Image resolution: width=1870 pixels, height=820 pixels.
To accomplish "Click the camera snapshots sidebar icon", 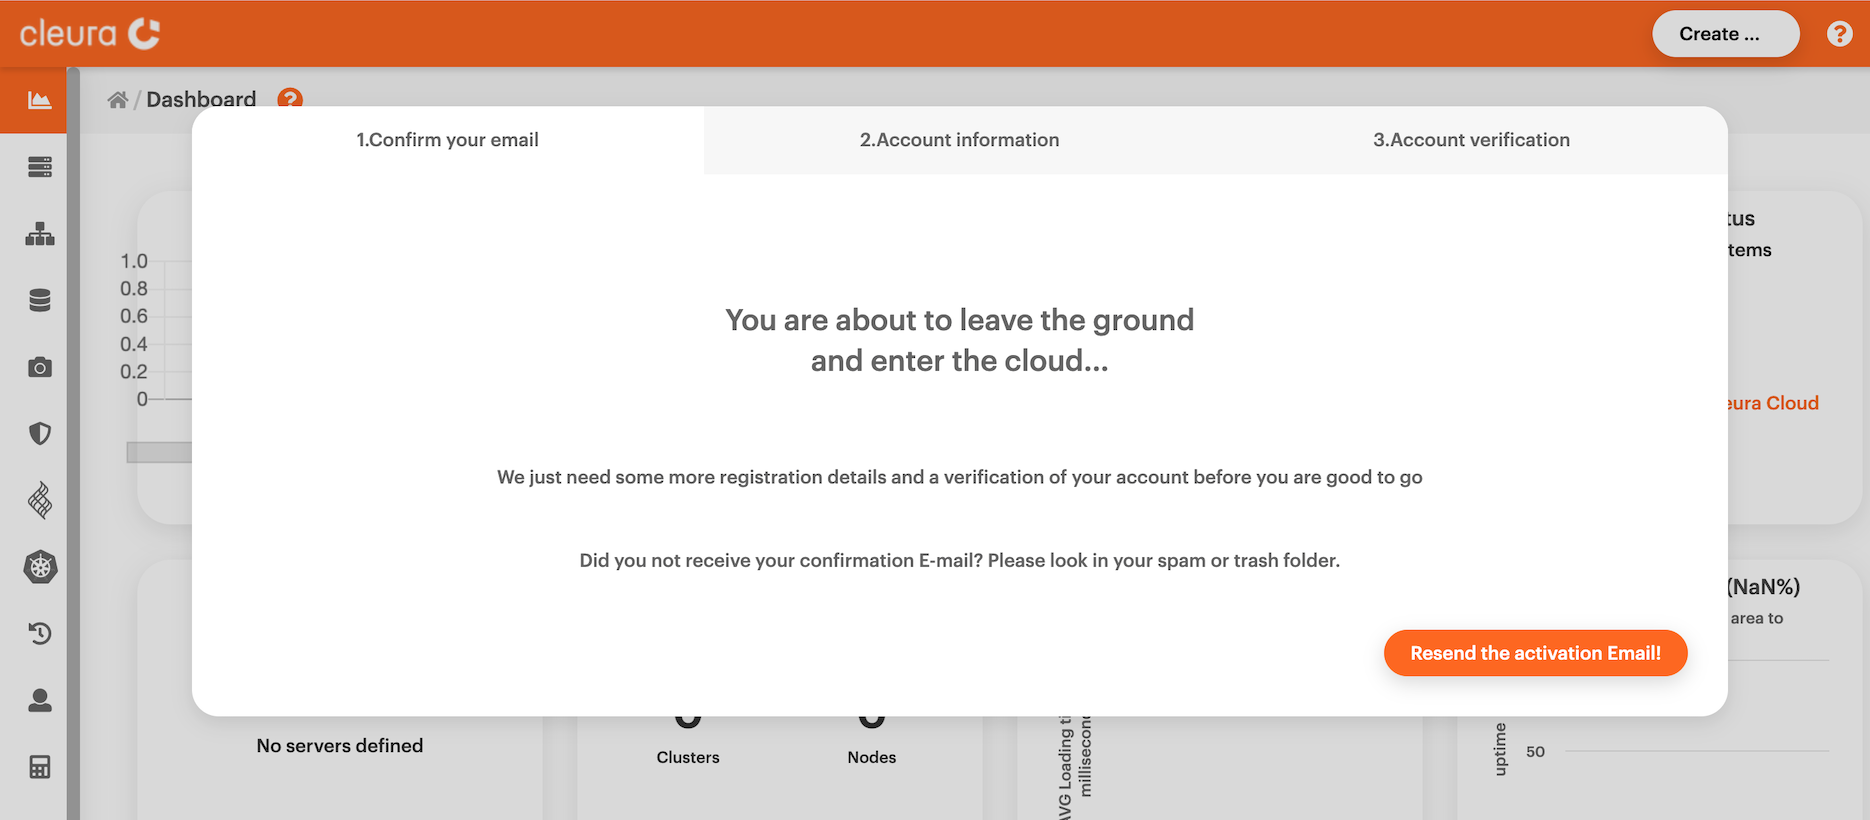I will coord(39,367).
